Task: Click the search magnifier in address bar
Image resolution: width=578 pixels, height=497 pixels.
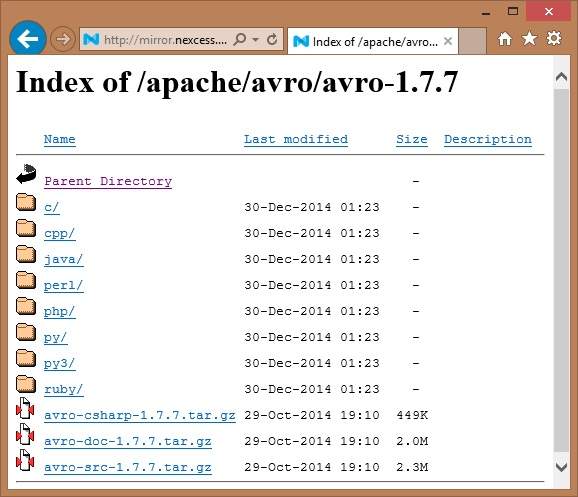Action: click(x=240, y=39)
